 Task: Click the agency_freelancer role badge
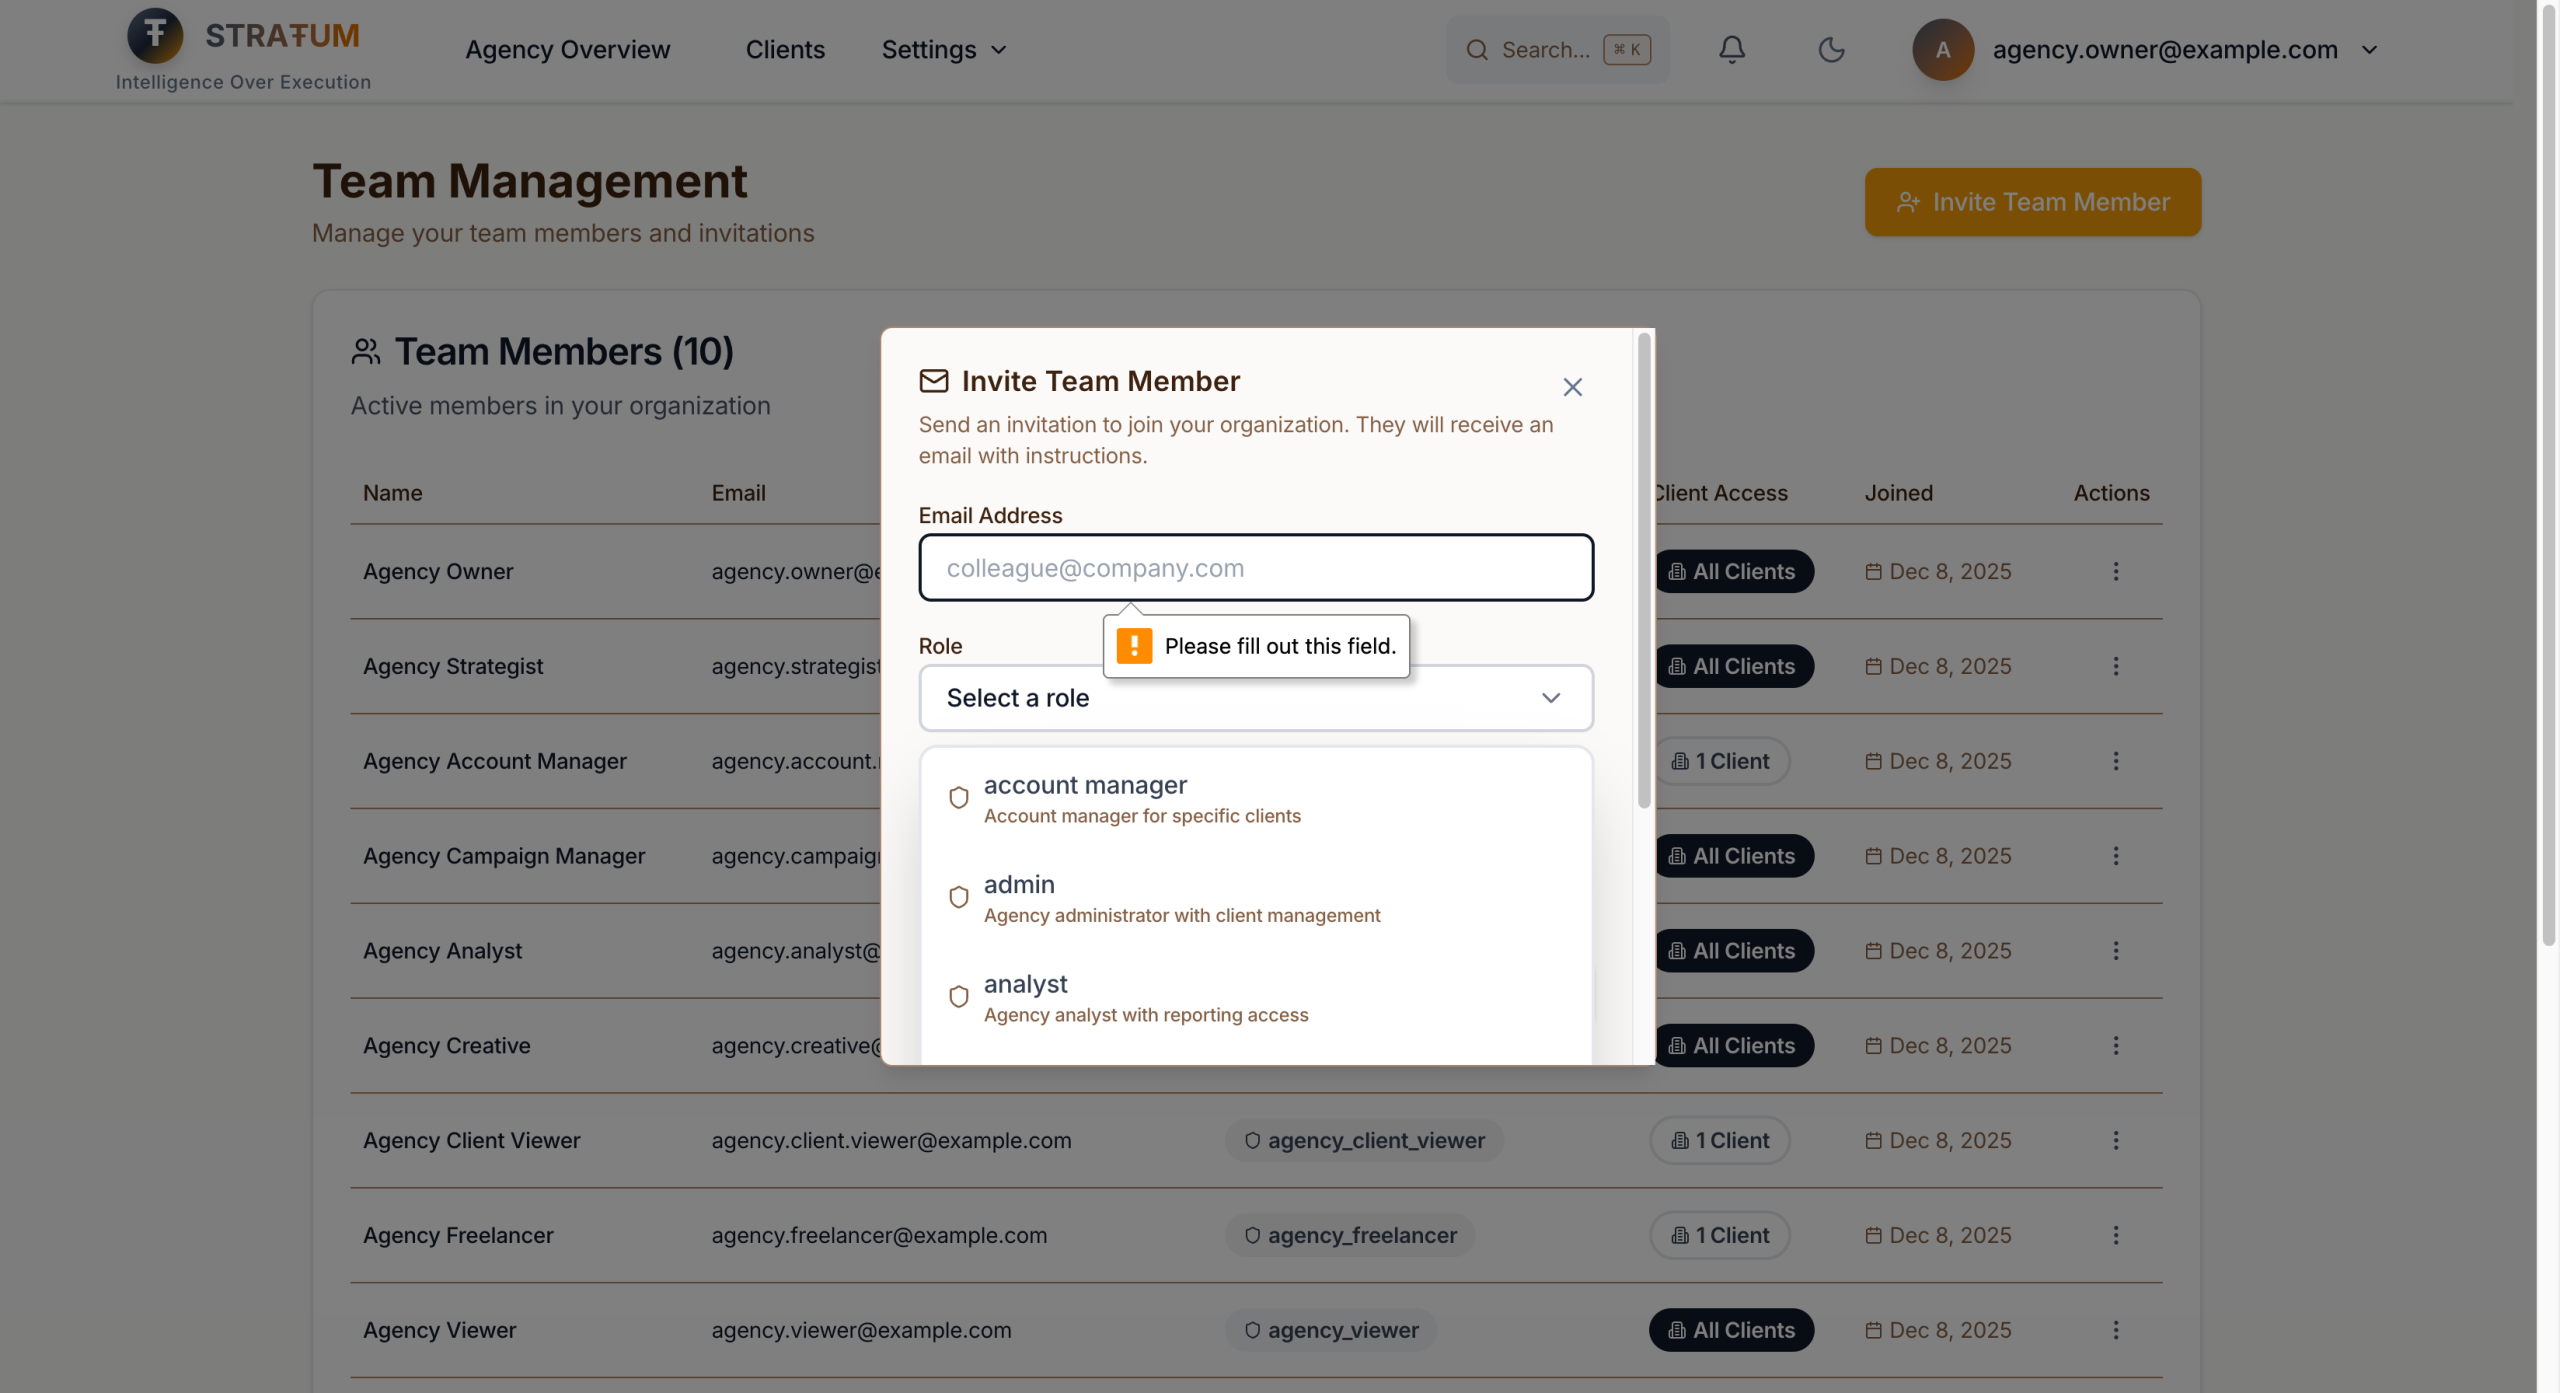(x=1350, y=1235)
